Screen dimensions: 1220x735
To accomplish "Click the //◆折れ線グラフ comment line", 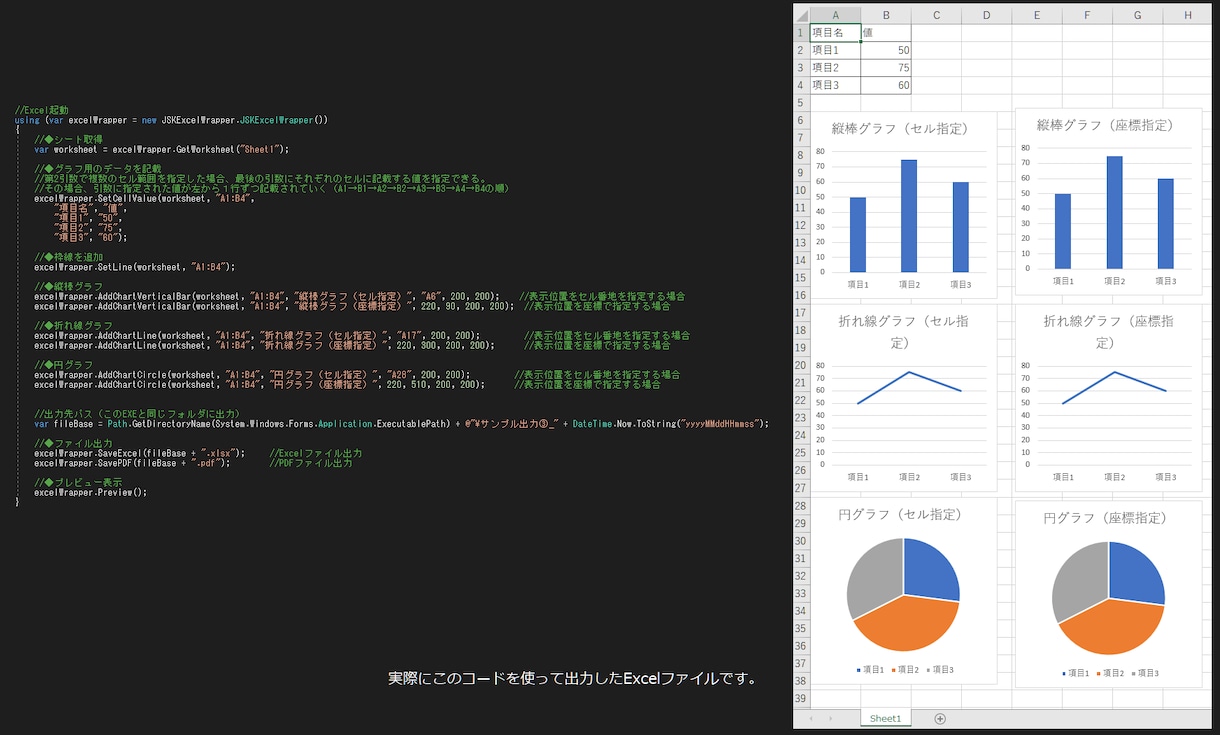I will pyautogui.click(x=74, y=325).
